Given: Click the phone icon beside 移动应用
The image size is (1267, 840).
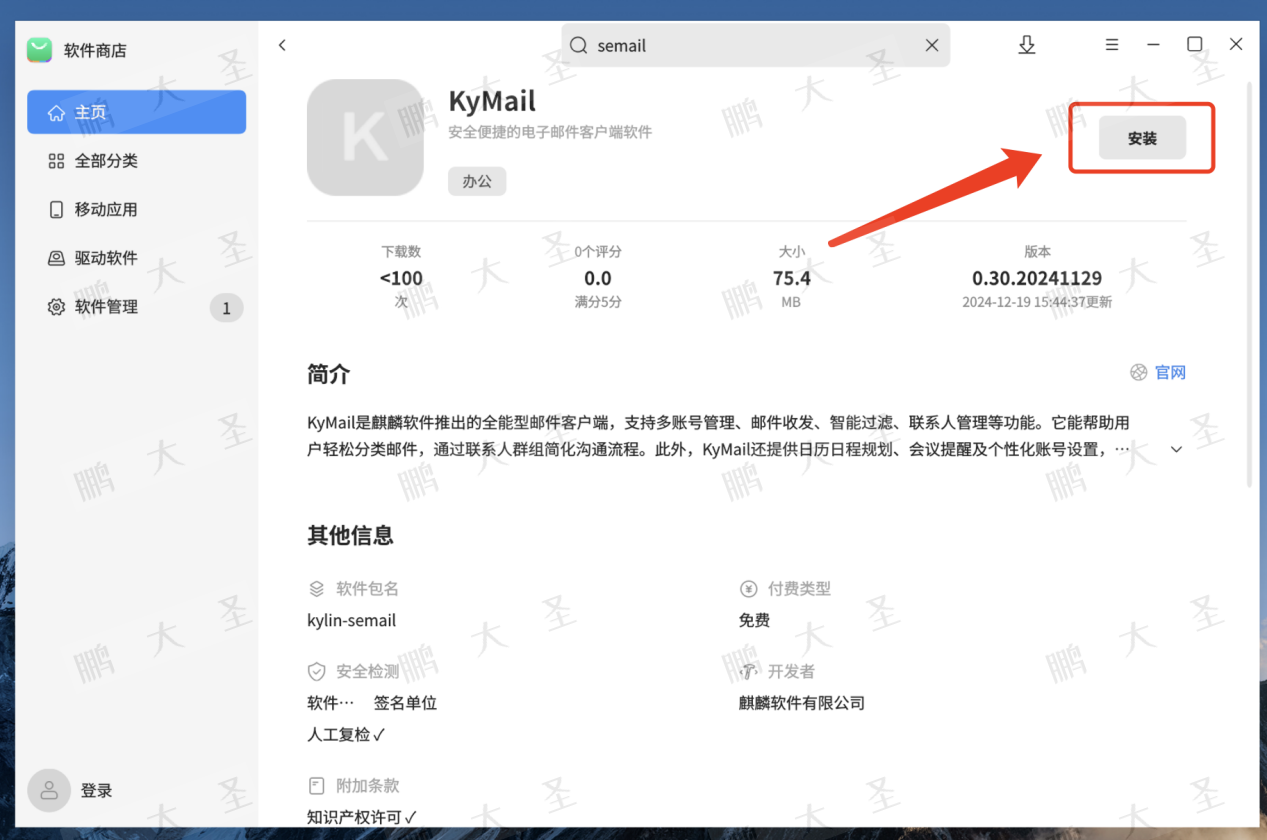Looking at the screenshot, I should coord(56,209).
